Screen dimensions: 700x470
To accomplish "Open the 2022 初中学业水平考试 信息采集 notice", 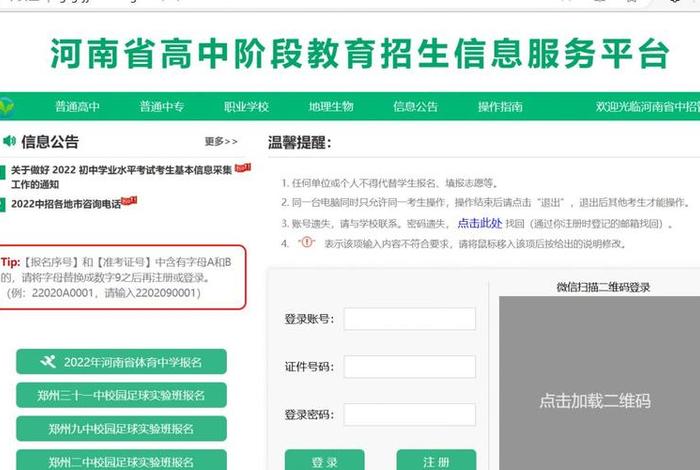I will 121,177.
